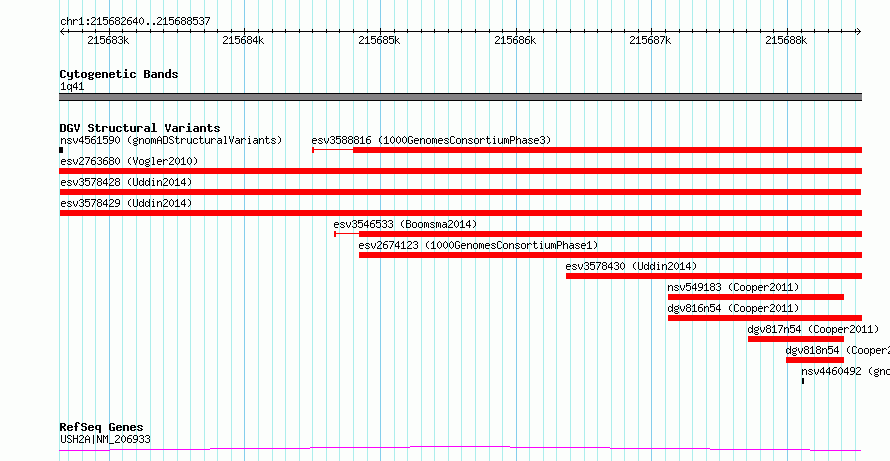Open the esv2674123 1000GenomesConsortiumPhase1 label
Image resolution: width=890 pixels, height=461 pixels.
point(478,245)
